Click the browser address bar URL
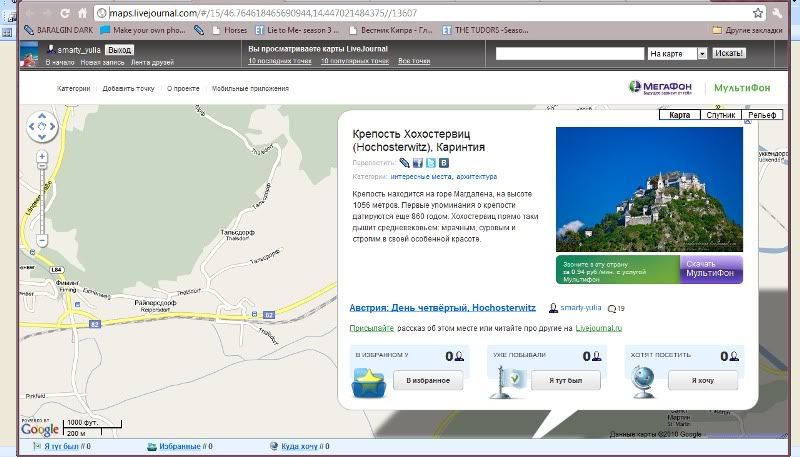 [263, 13]
